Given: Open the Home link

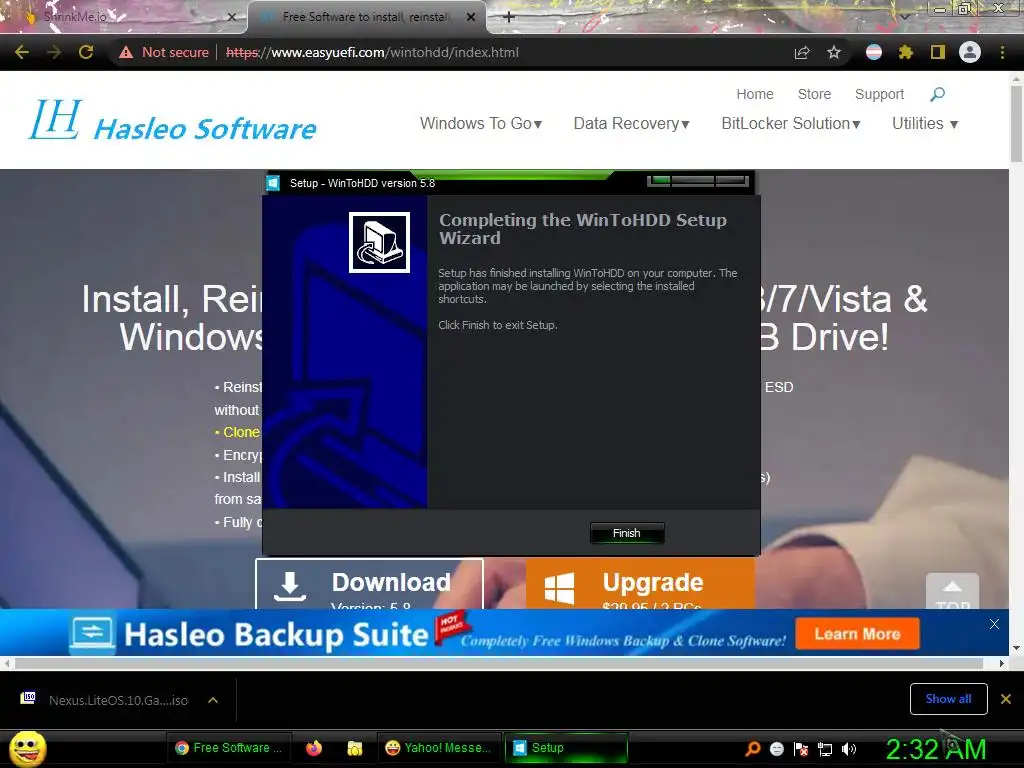Looking at the screenshot, I should [755, 94].
